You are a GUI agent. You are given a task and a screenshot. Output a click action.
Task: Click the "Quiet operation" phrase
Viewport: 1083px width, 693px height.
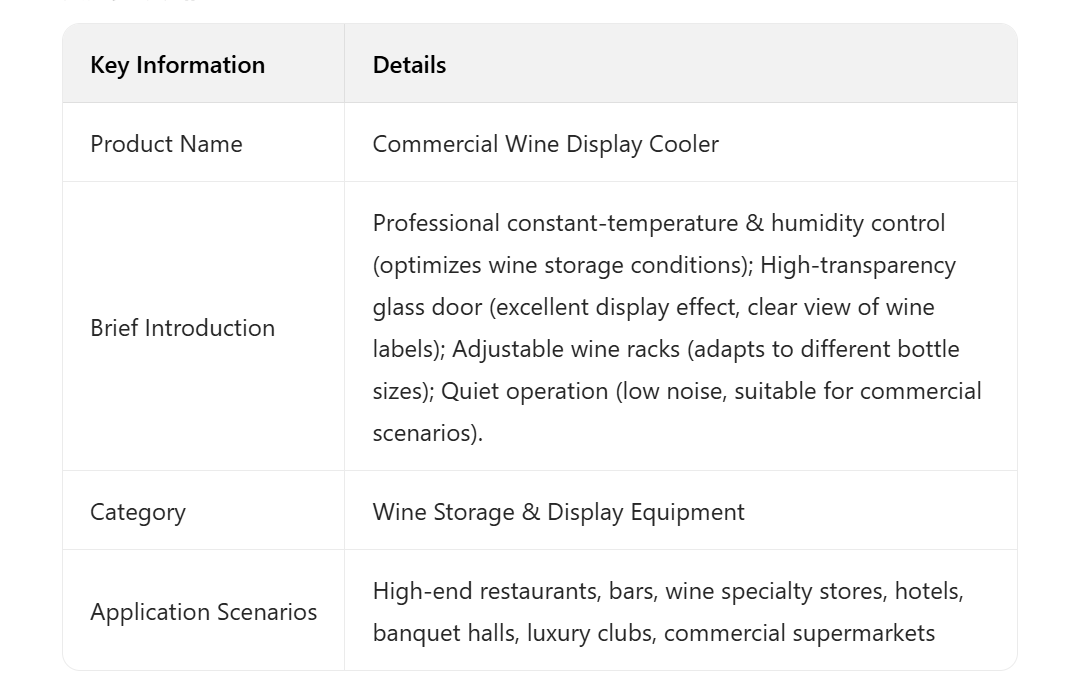tap(524, 391)
